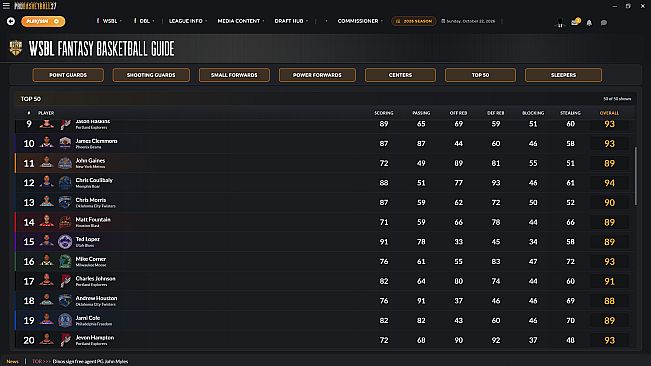Expand the League Info menu
The image size is (651, 366).
[188, 21]
